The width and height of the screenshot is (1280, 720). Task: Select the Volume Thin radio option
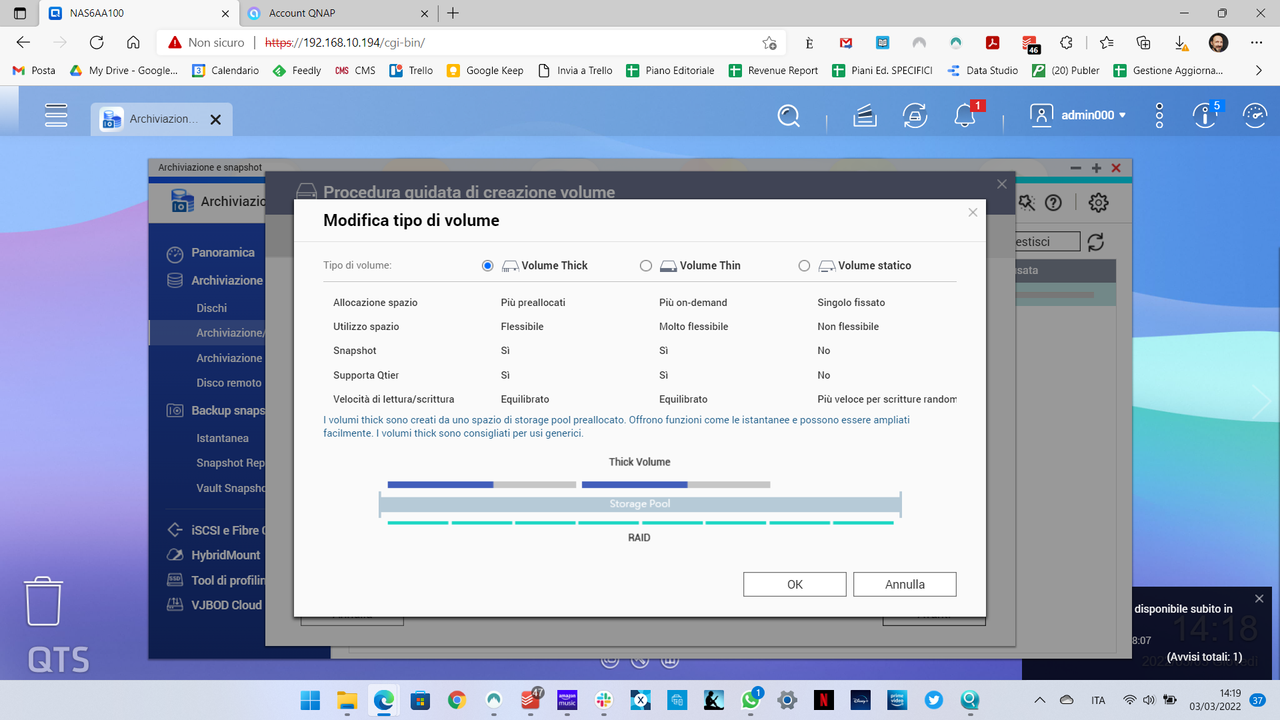(646, 266)
